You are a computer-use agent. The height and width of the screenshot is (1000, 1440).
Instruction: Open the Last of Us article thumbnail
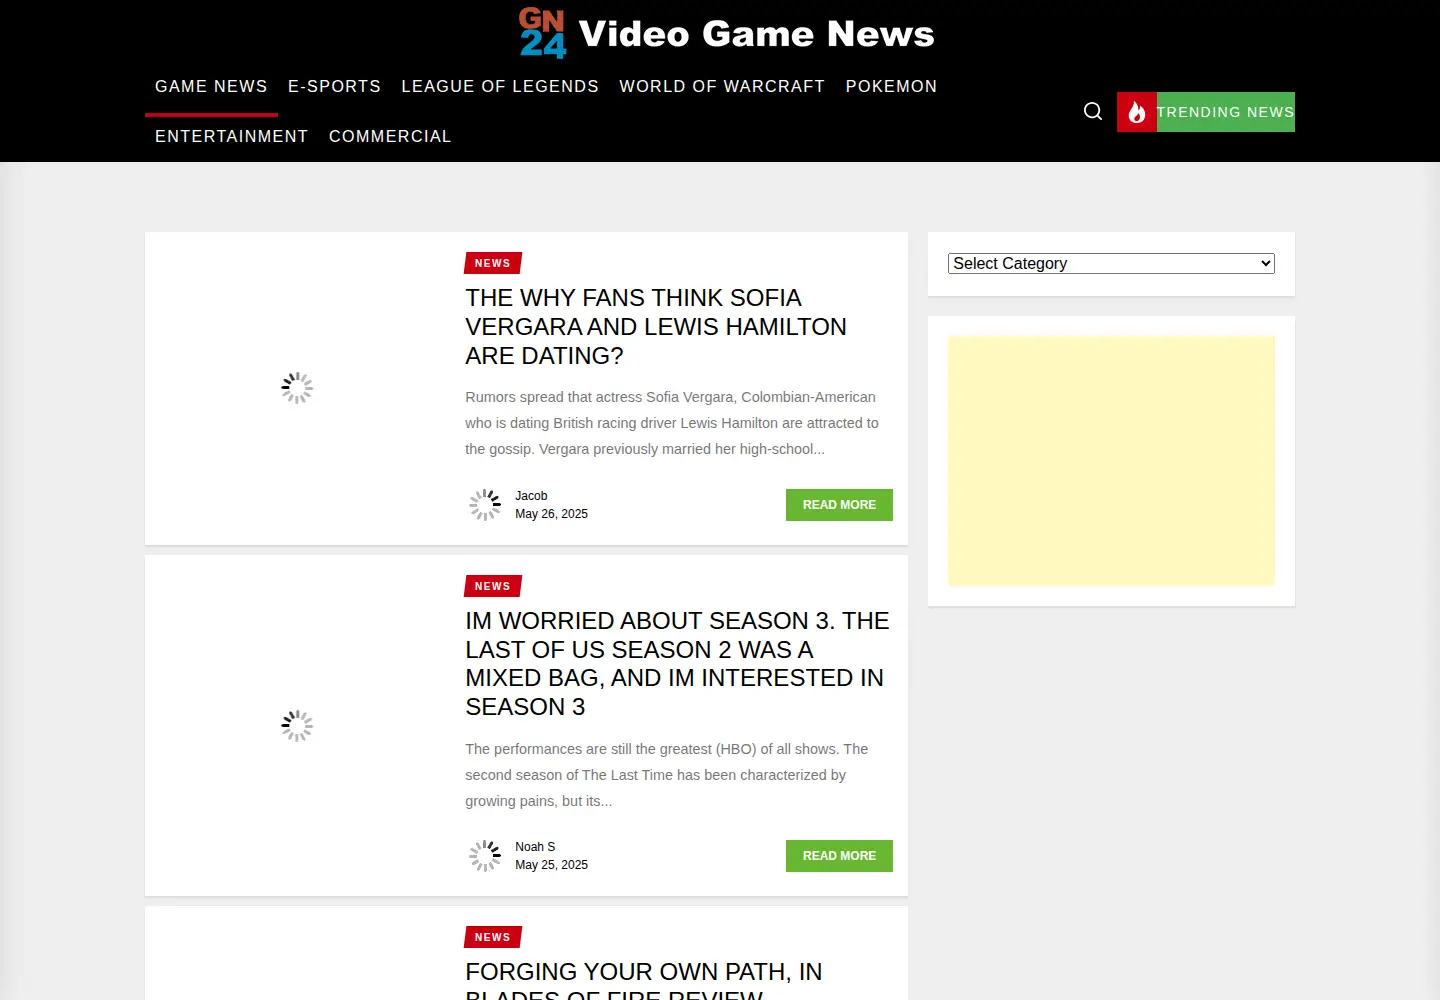[297, 726]
